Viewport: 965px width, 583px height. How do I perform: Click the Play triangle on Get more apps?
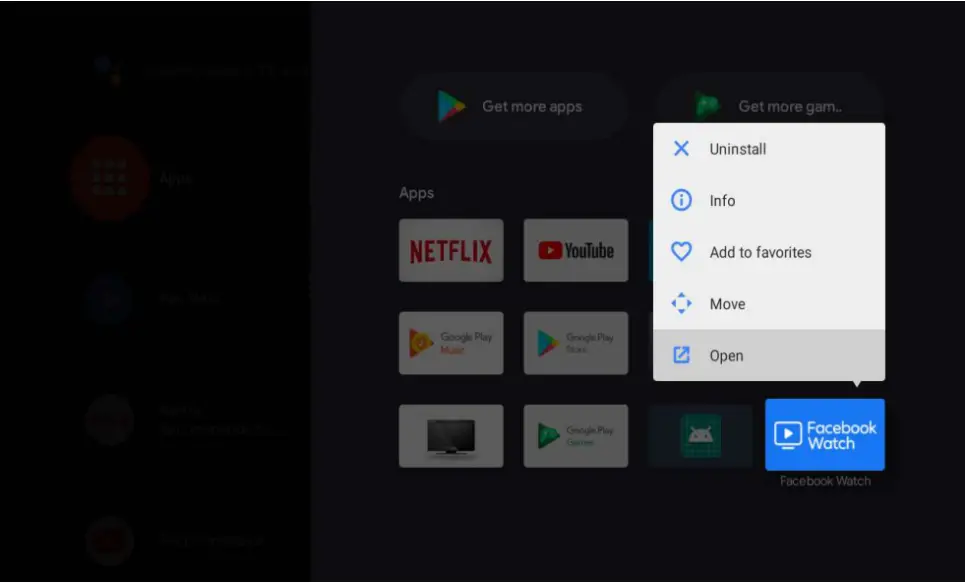(450, 105)
